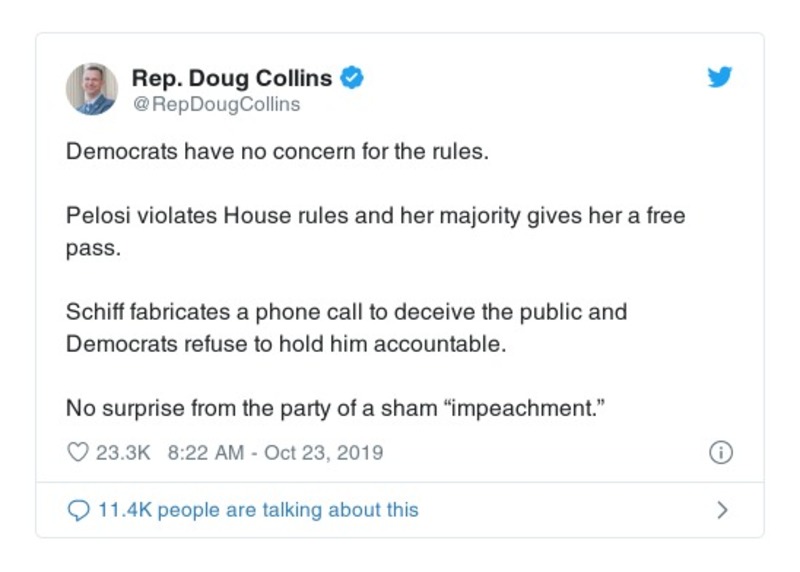Click the "Pelosi violates House rules" line

coord(375,217)
